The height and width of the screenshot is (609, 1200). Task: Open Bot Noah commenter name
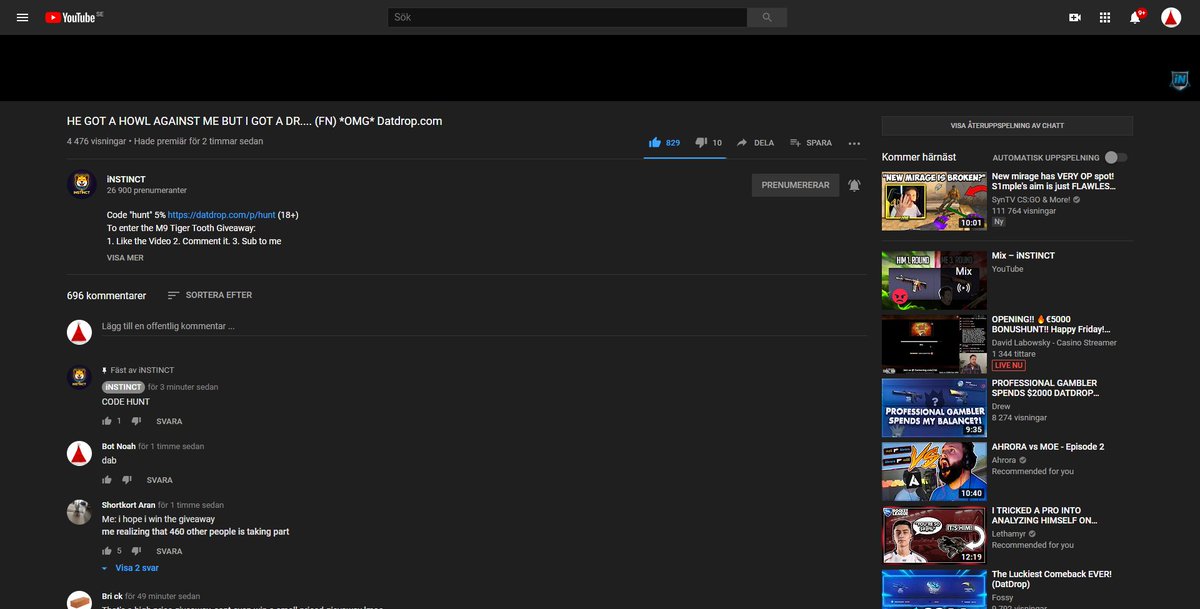(118, 446)
